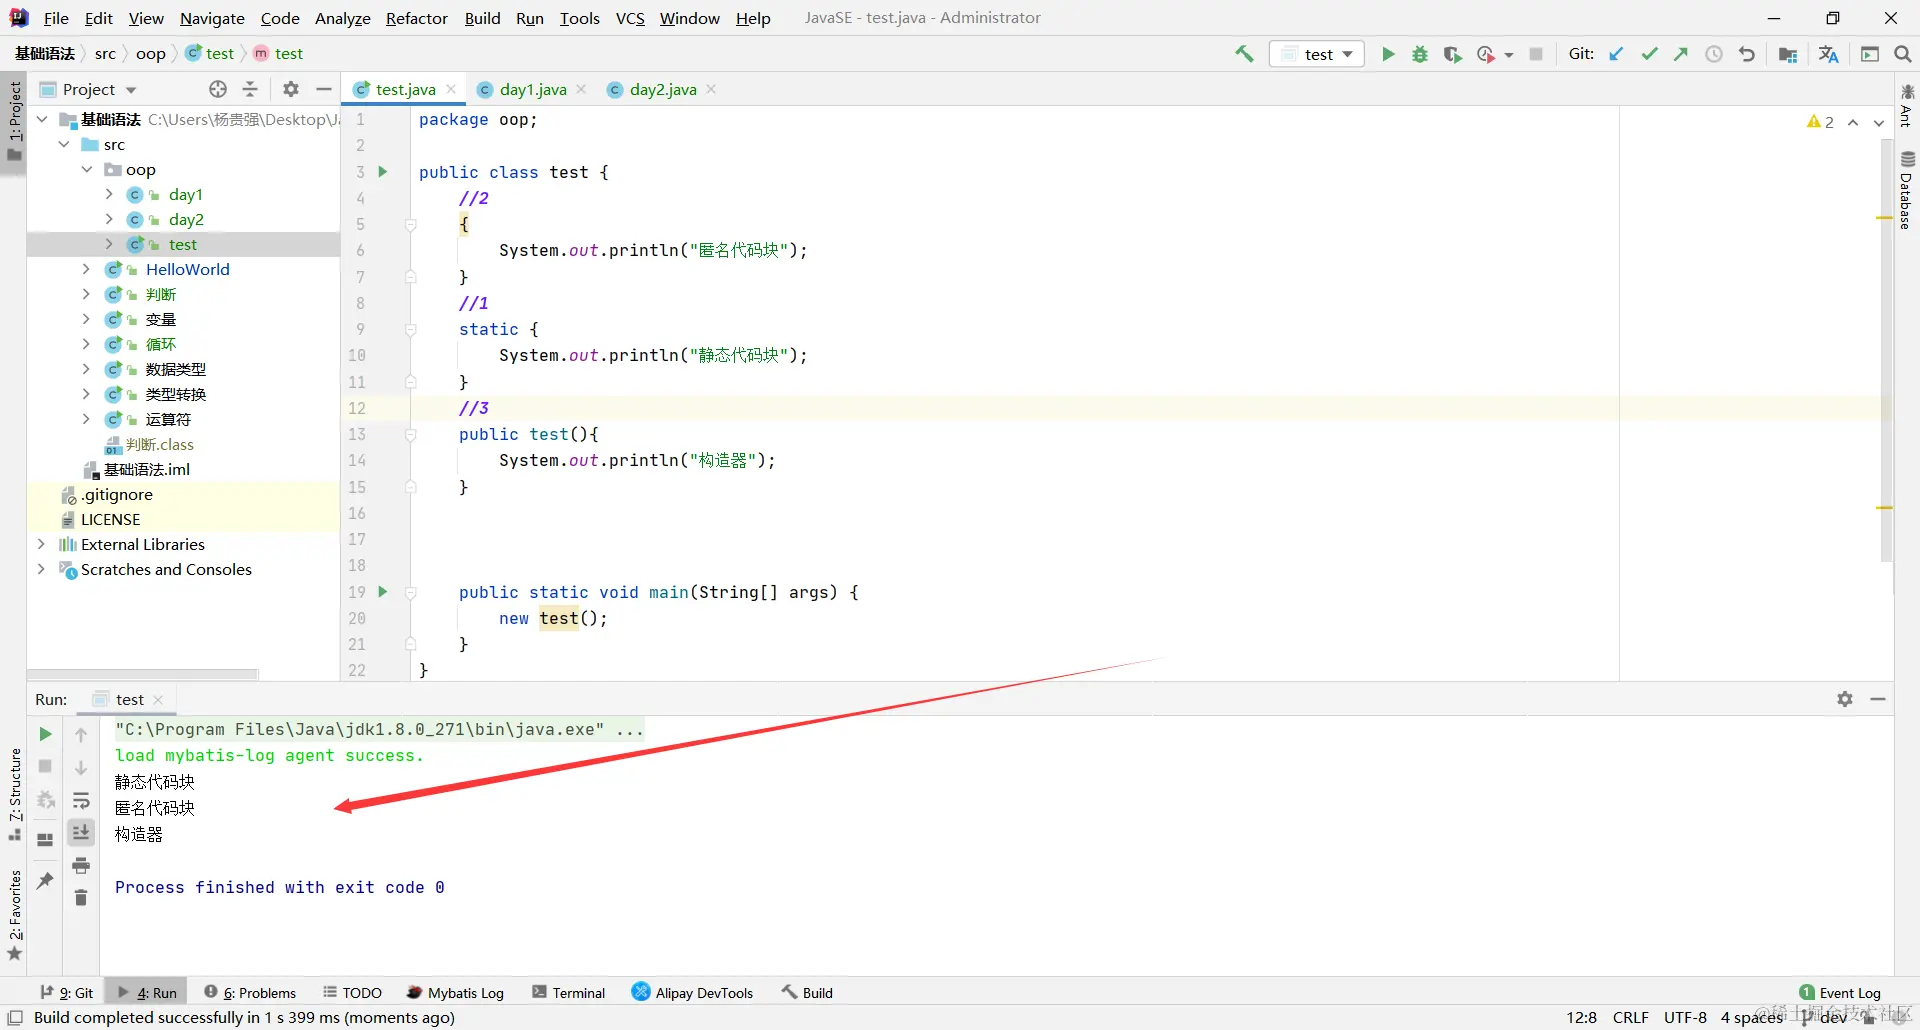Expand the HelloWorld class node
This screenshot has width=1920, height=1030.
(86, 269)
